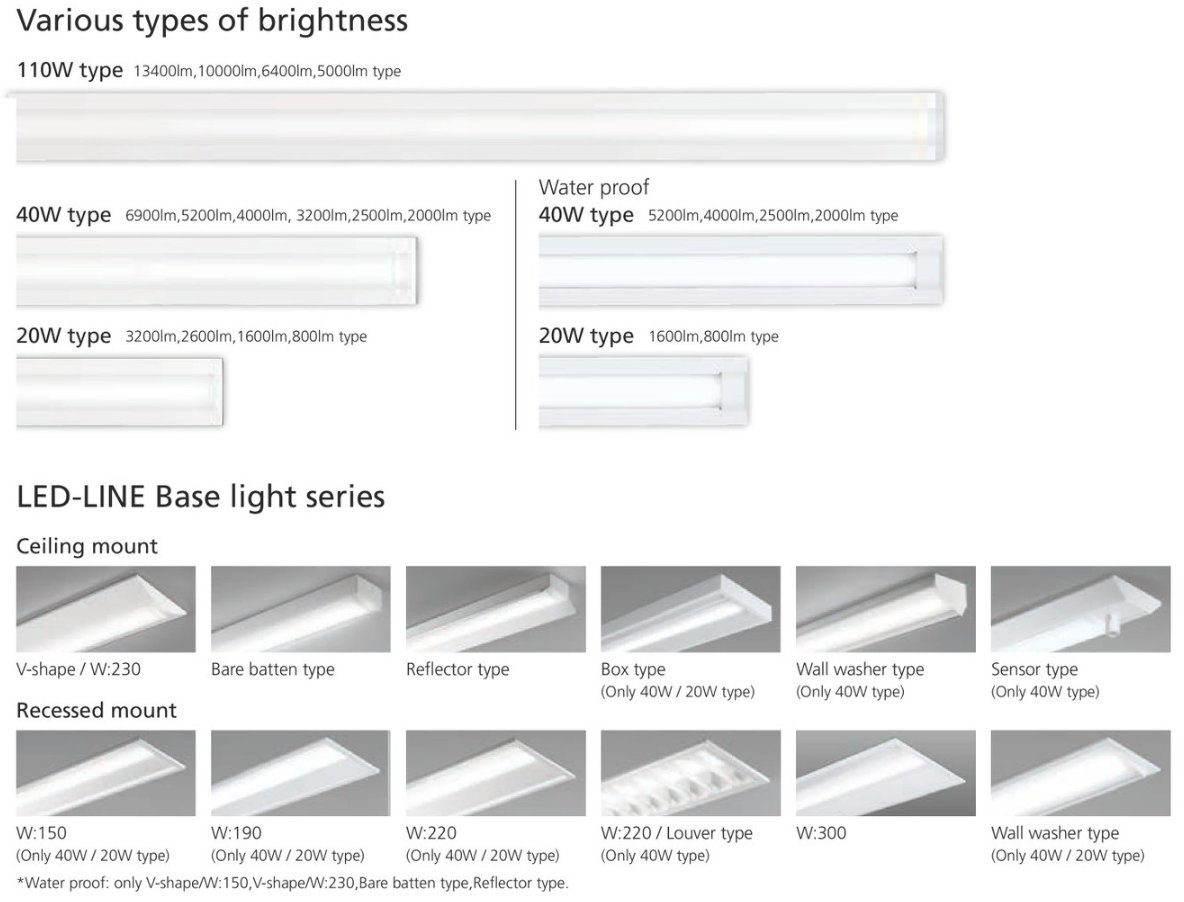Click the V-shape / W:230 ceiling light image
The image size is (1184, 902).
click(106, 609)
